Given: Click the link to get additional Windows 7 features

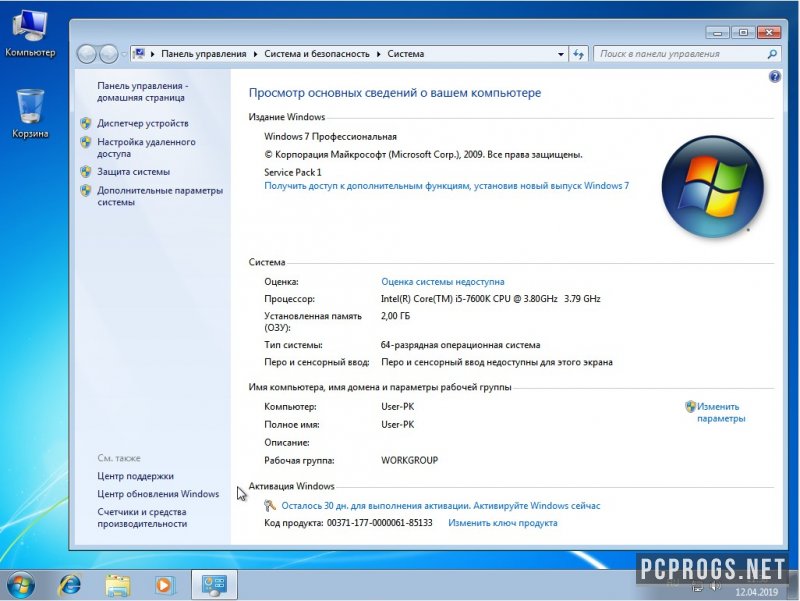Looking at the screenshot, I should (446, 186).
